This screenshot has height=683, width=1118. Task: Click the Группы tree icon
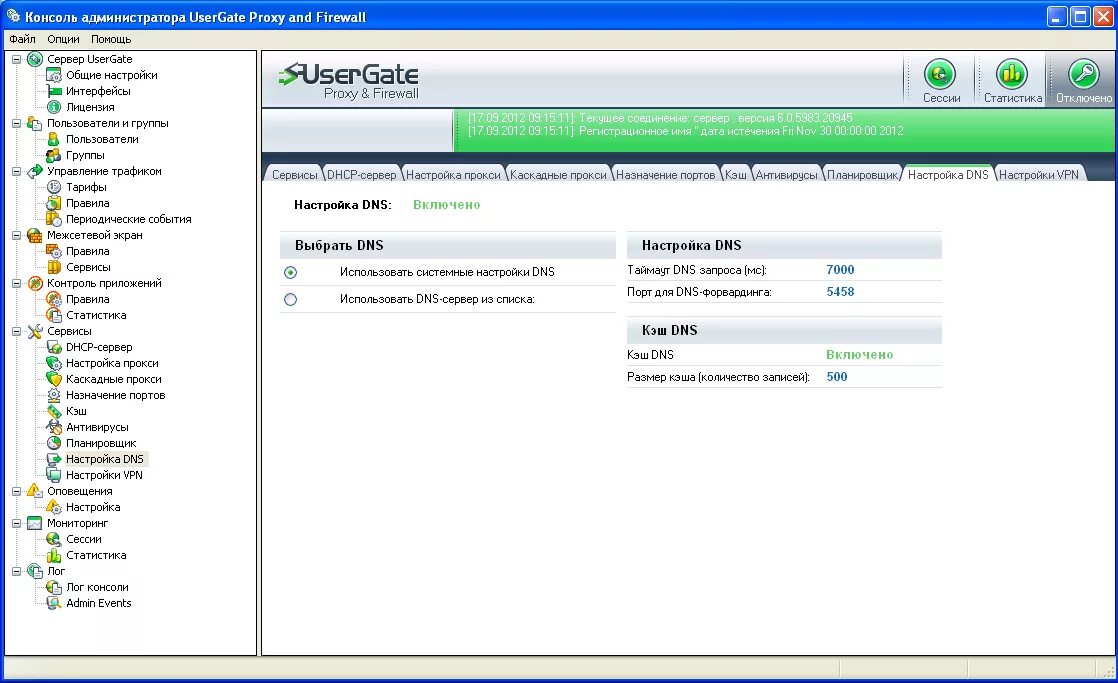[x=53, y=155]
